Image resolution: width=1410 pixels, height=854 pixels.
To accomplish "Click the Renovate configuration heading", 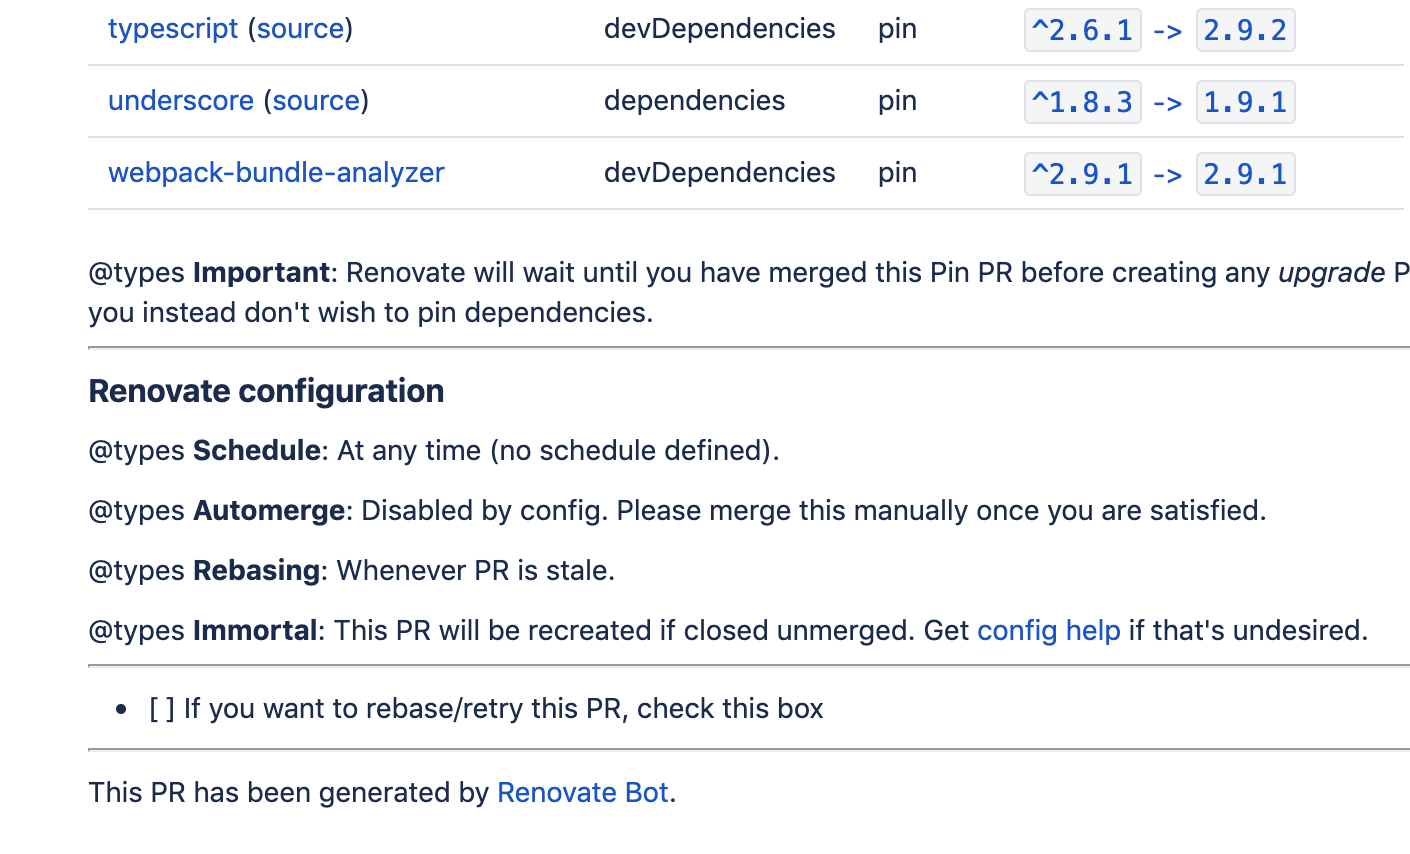I will [x=266, y=391].
